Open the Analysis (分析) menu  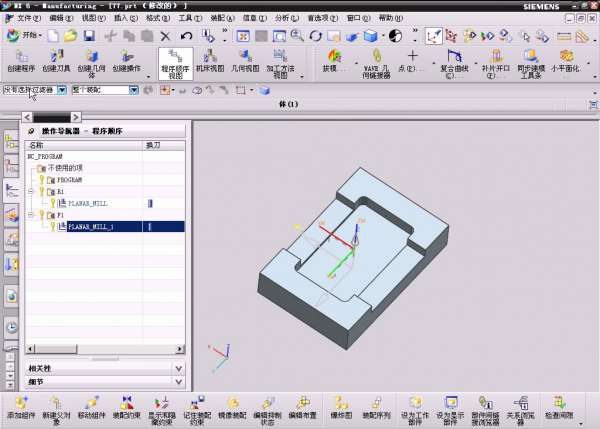(287, 18)
